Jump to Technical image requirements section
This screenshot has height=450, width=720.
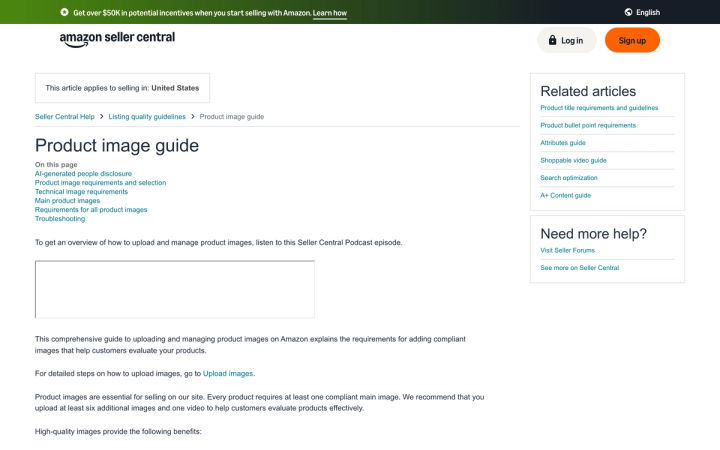[81, 191]
